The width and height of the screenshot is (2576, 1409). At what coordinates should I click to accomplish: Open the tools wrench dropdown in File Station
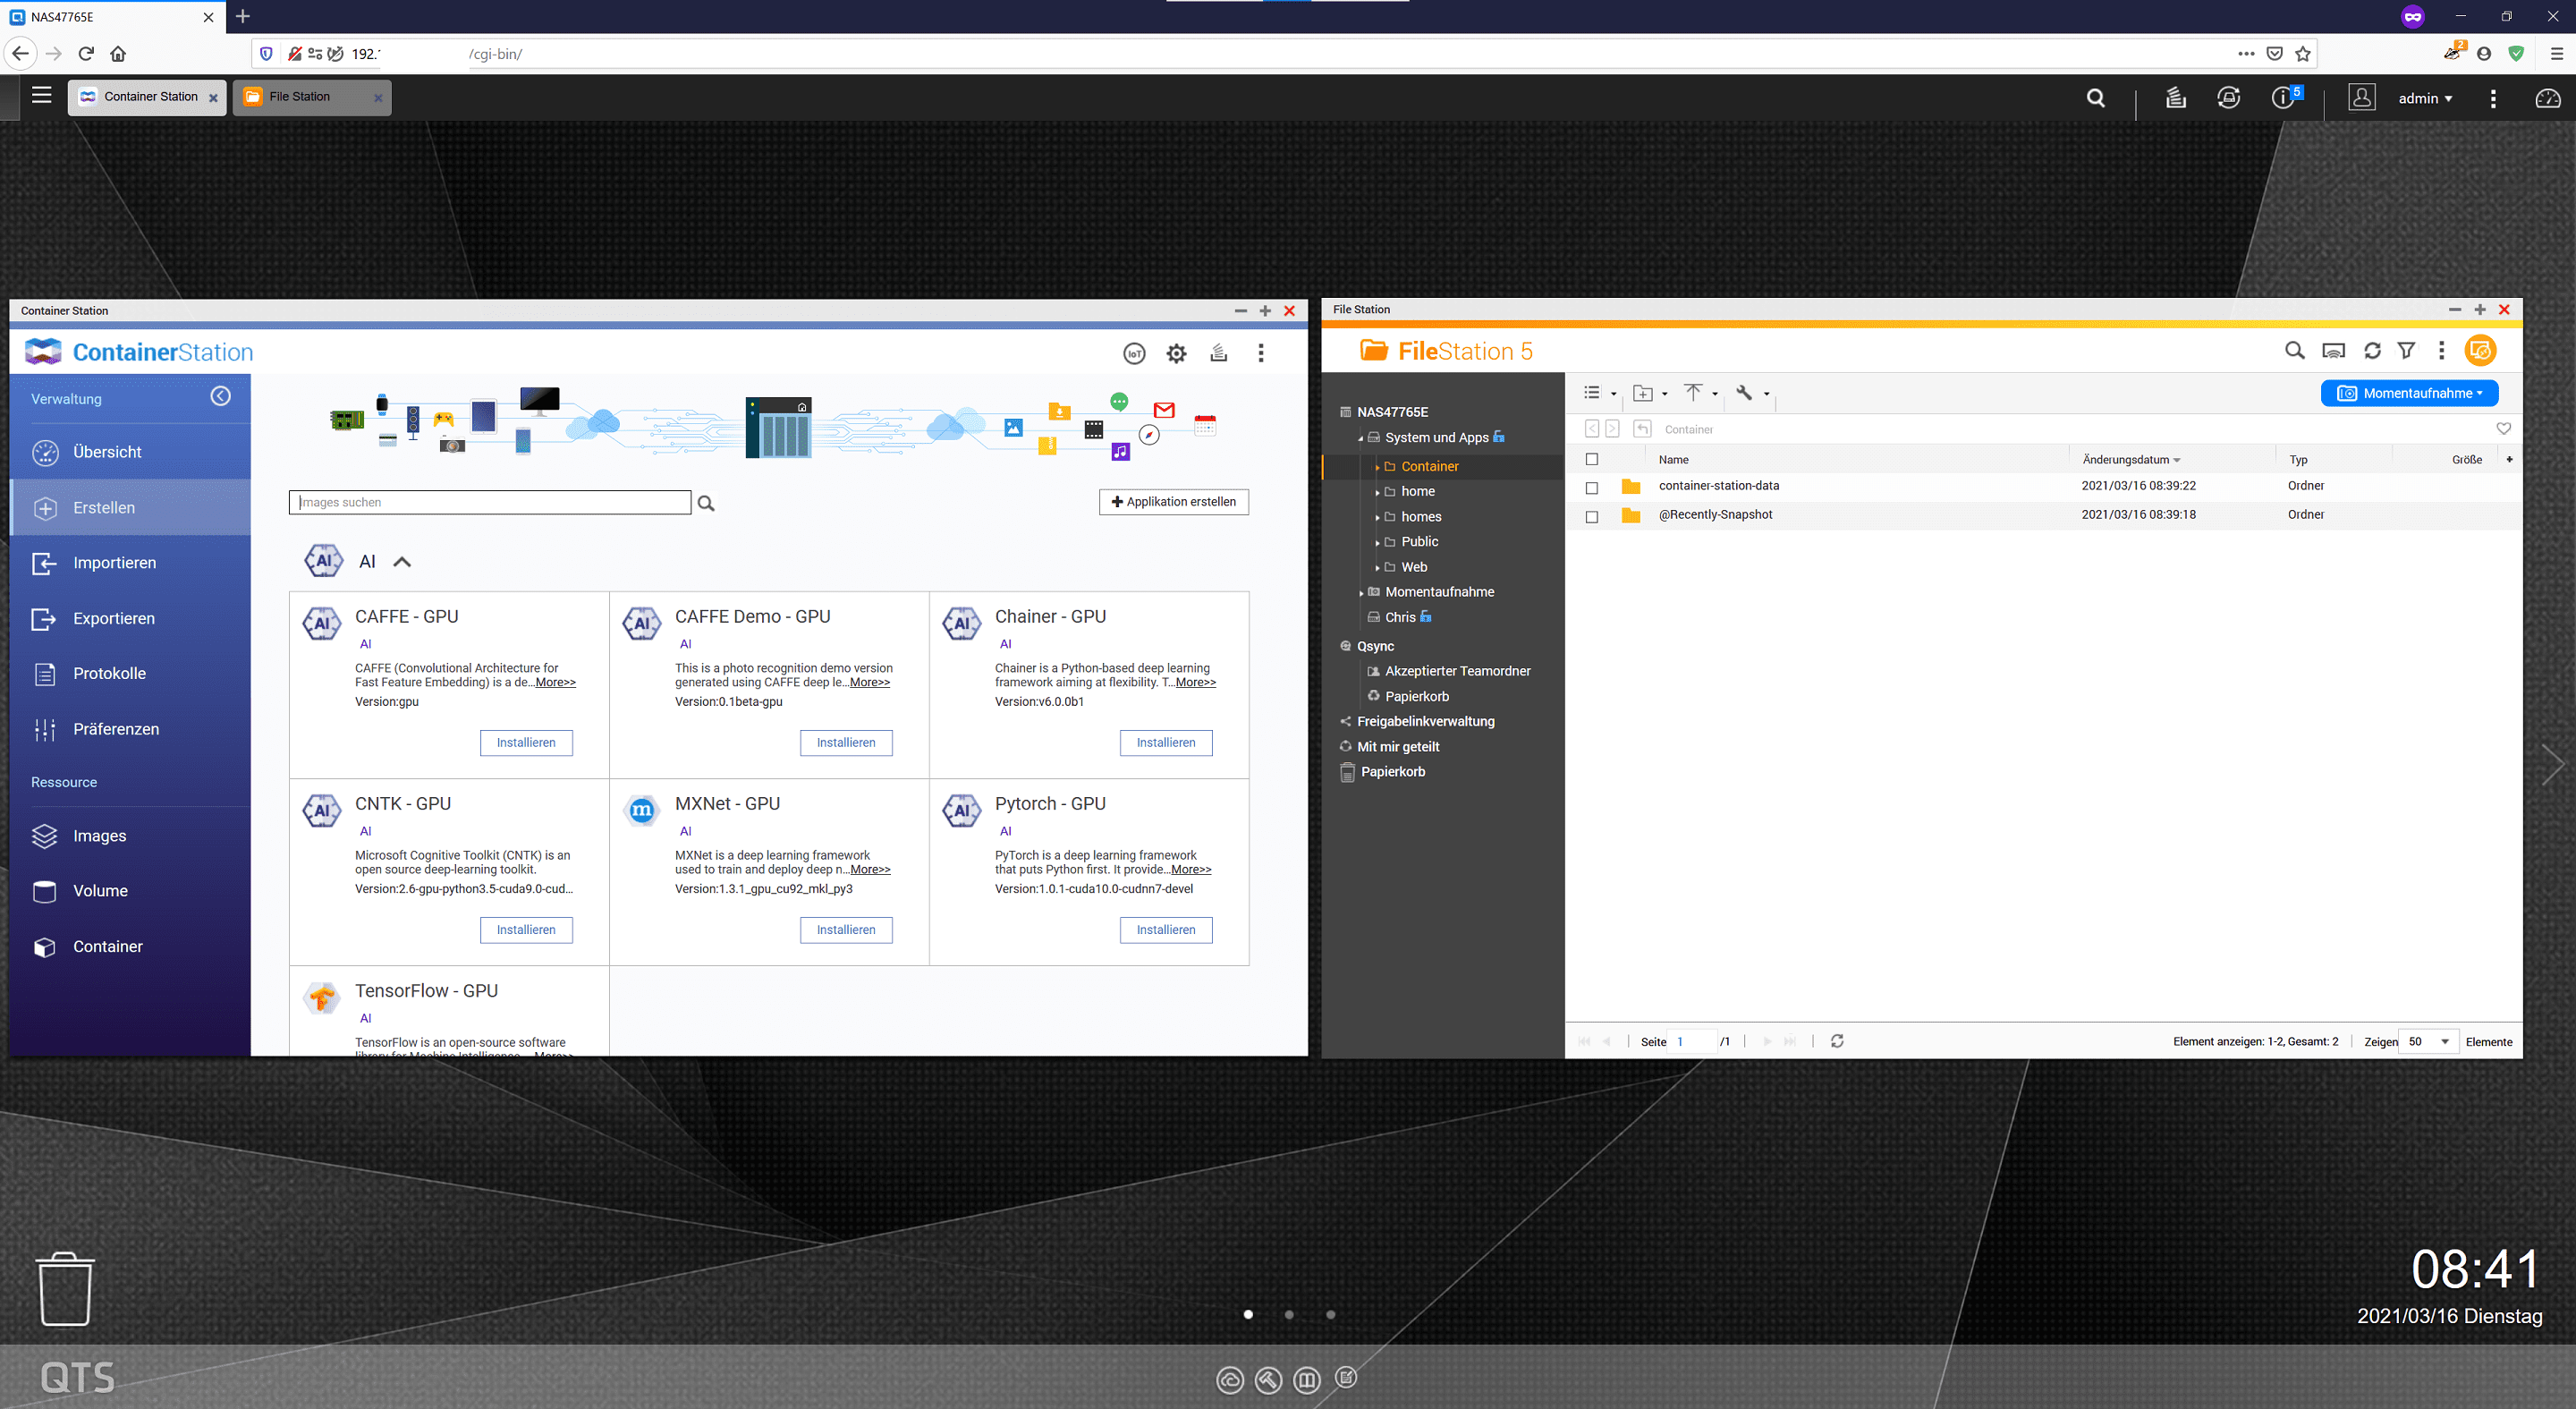[x=1752, y=393]
